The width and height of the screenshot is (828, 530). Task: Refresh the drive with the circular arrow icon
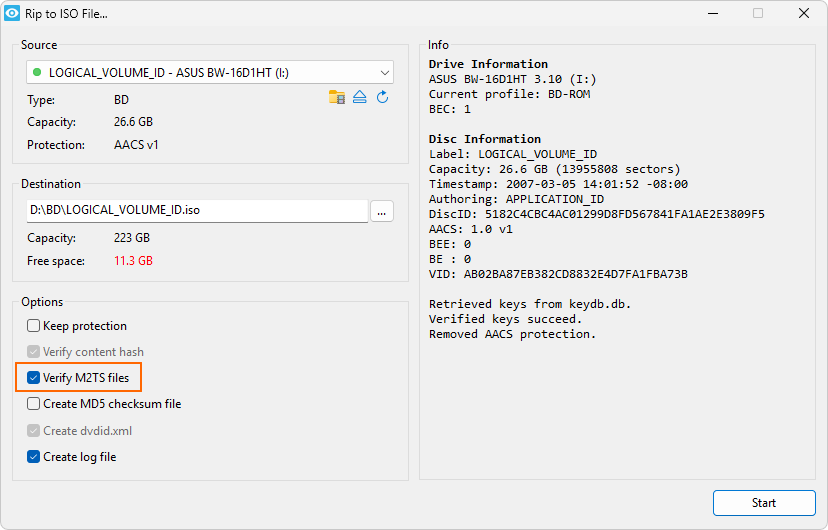pos(382,97)
